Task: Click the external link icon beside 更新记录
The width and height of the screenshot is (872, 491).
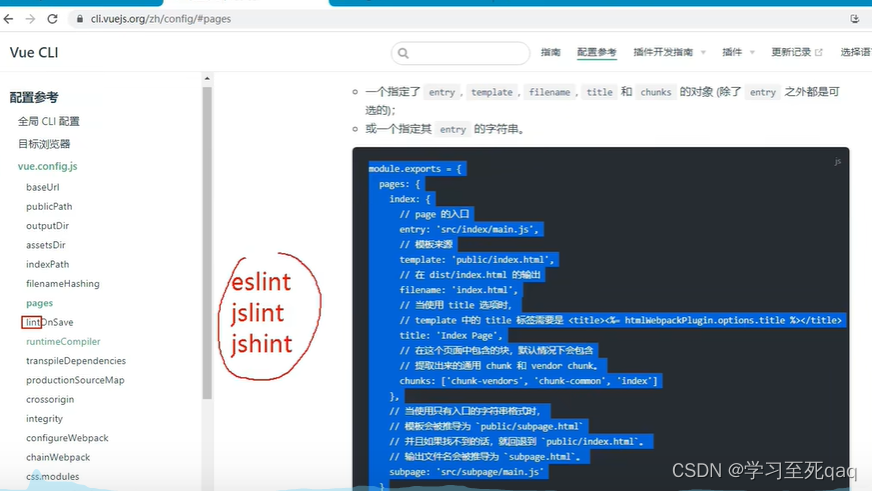Action: (x=819, y=52)
